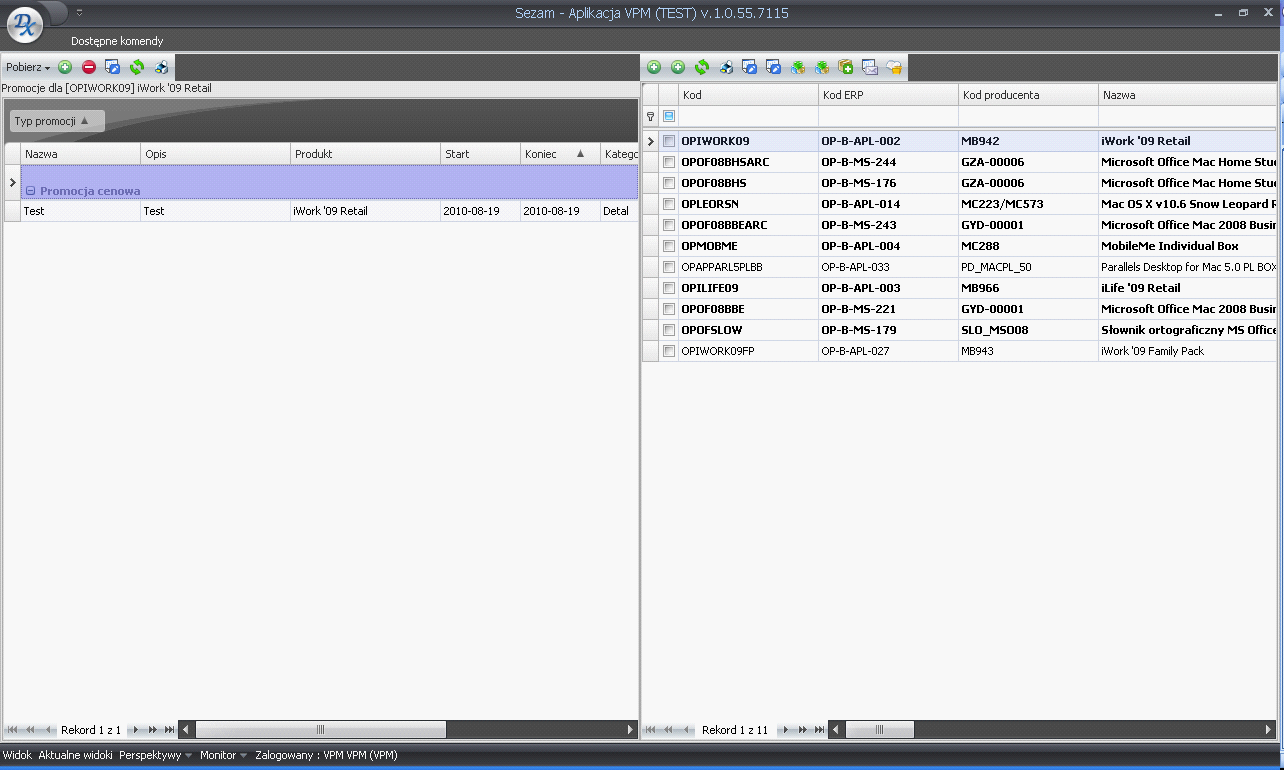Go to first record in promotions navigator

11,730
